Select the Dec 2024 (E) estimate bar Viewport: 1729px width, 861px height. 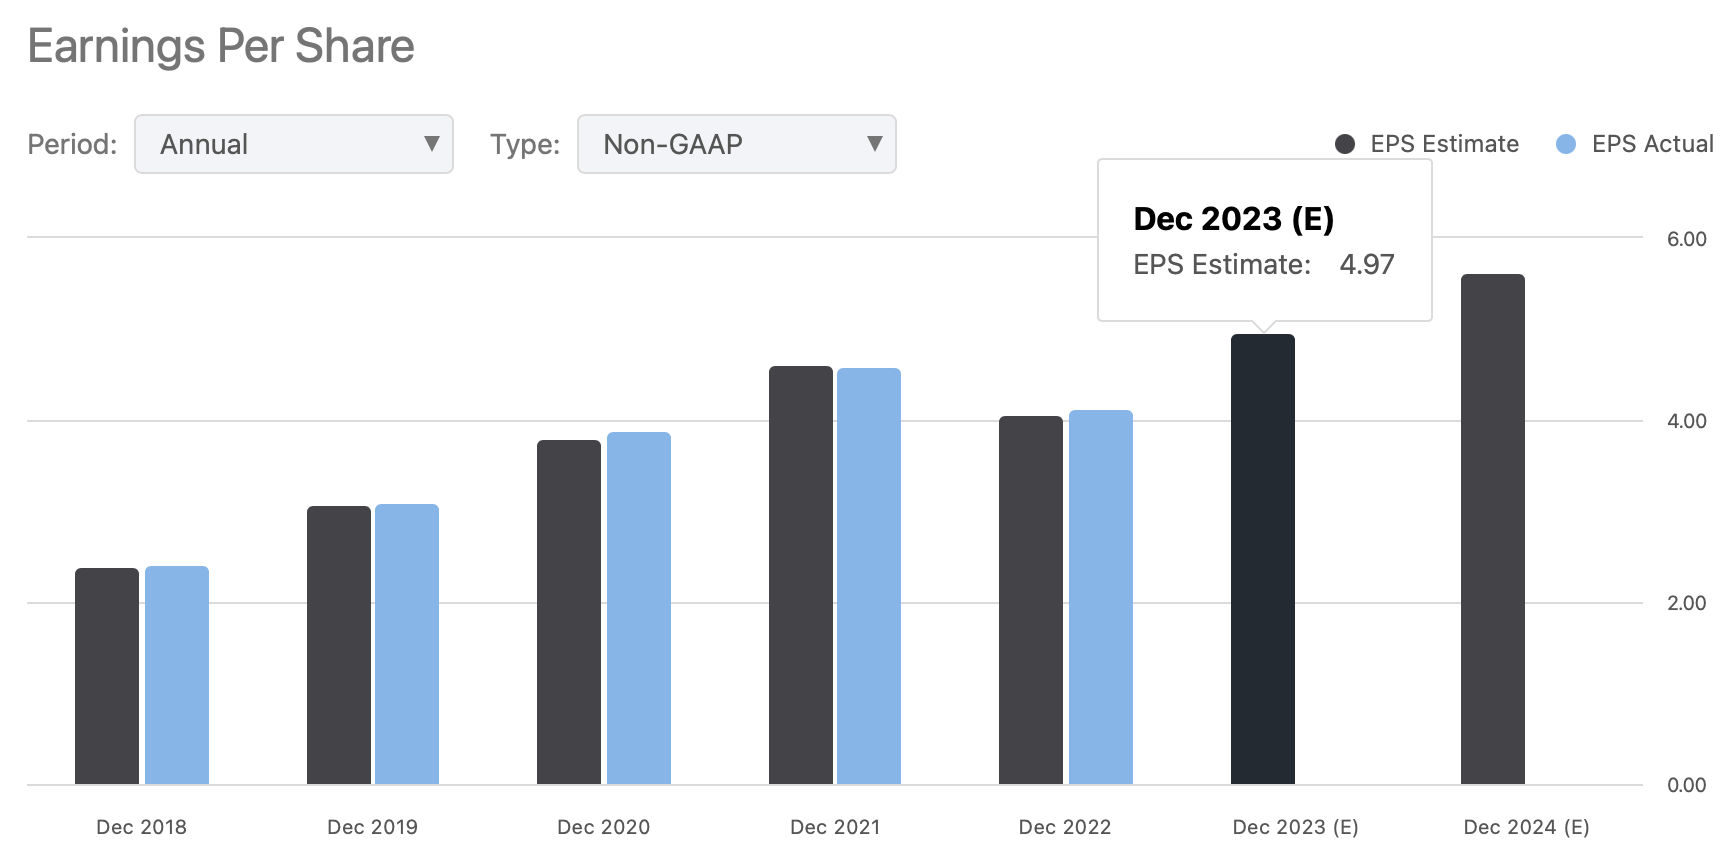[x=1493, y=529]
